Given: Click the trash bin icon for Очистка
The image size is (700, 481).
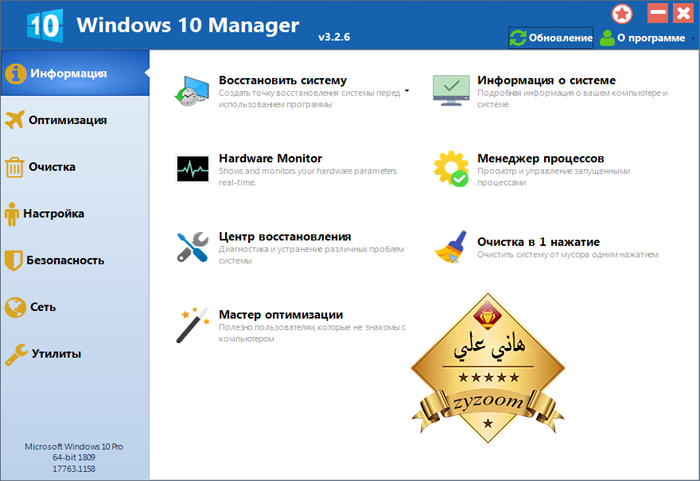Looking at the screenshot, I should point(14,167).
